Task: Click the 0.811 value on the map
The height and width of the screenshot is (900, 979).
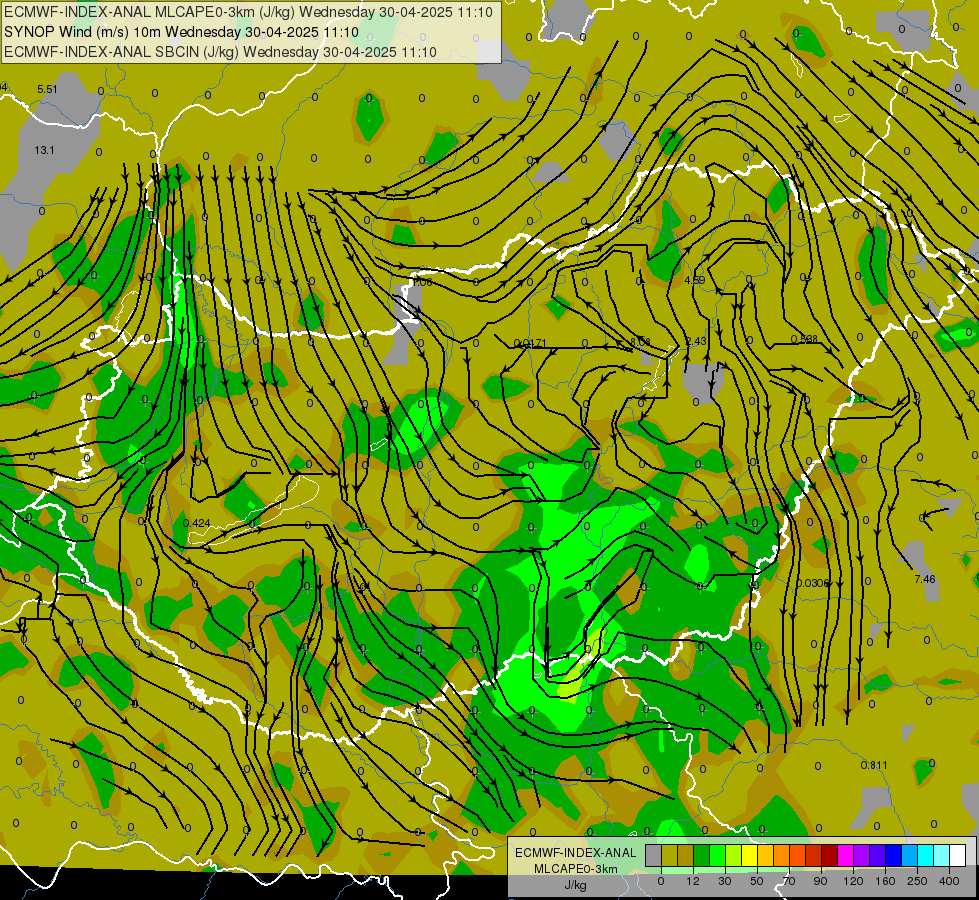Action: tap(873, 765)
